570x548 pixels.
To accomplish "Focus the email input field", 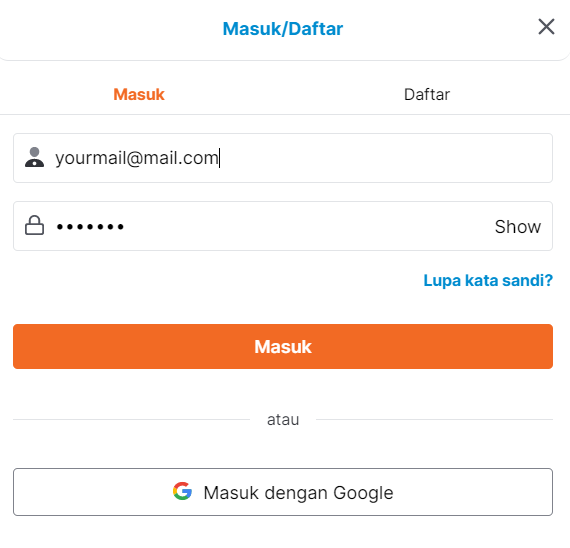I will click(x=283, y=158).
